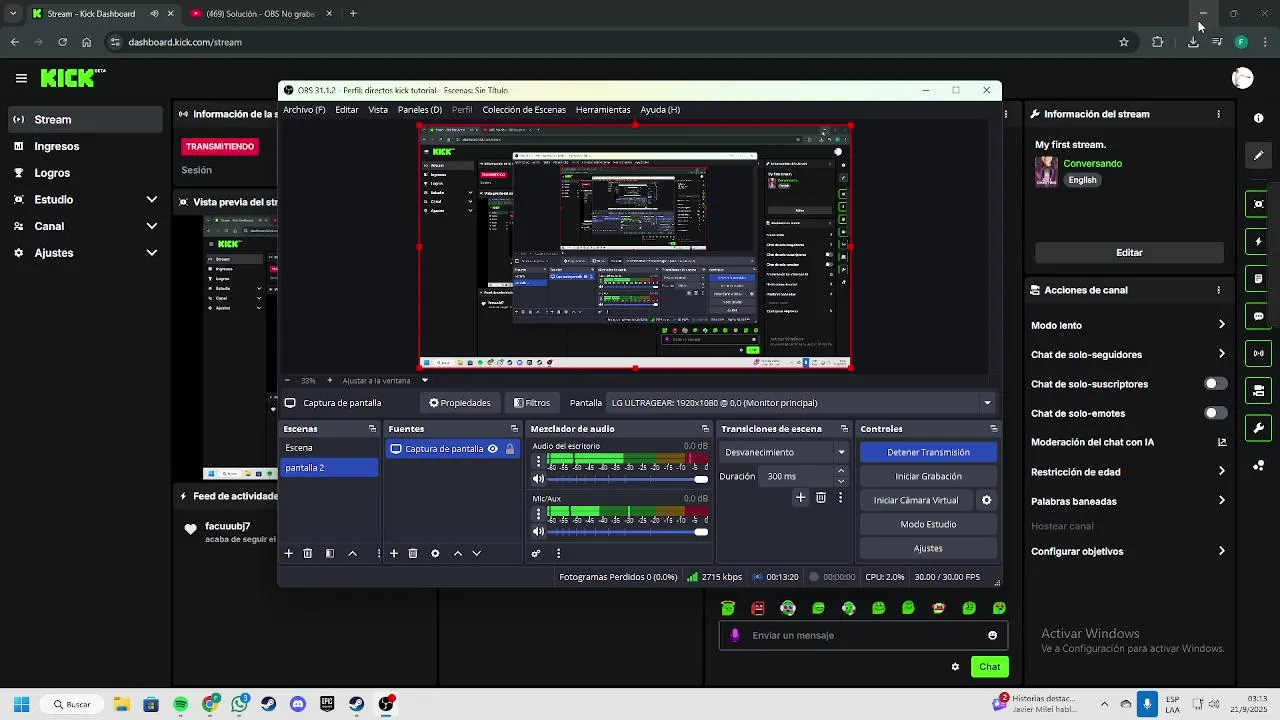Show hidden system tray icons

click(x=1104, y=704)
